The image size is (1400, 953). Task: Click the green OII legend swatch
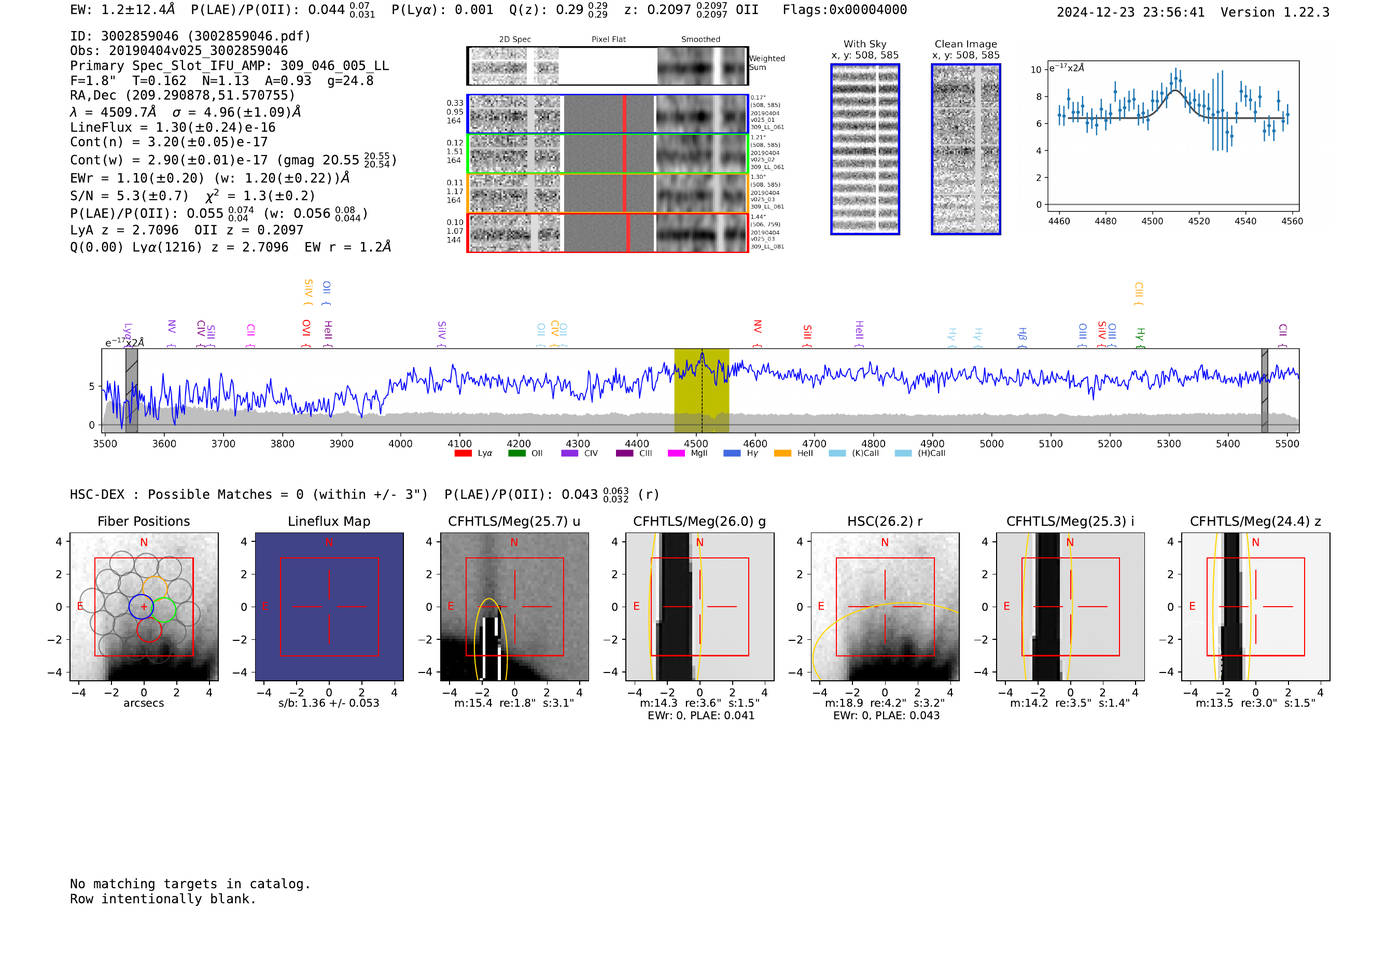point(516,453)
